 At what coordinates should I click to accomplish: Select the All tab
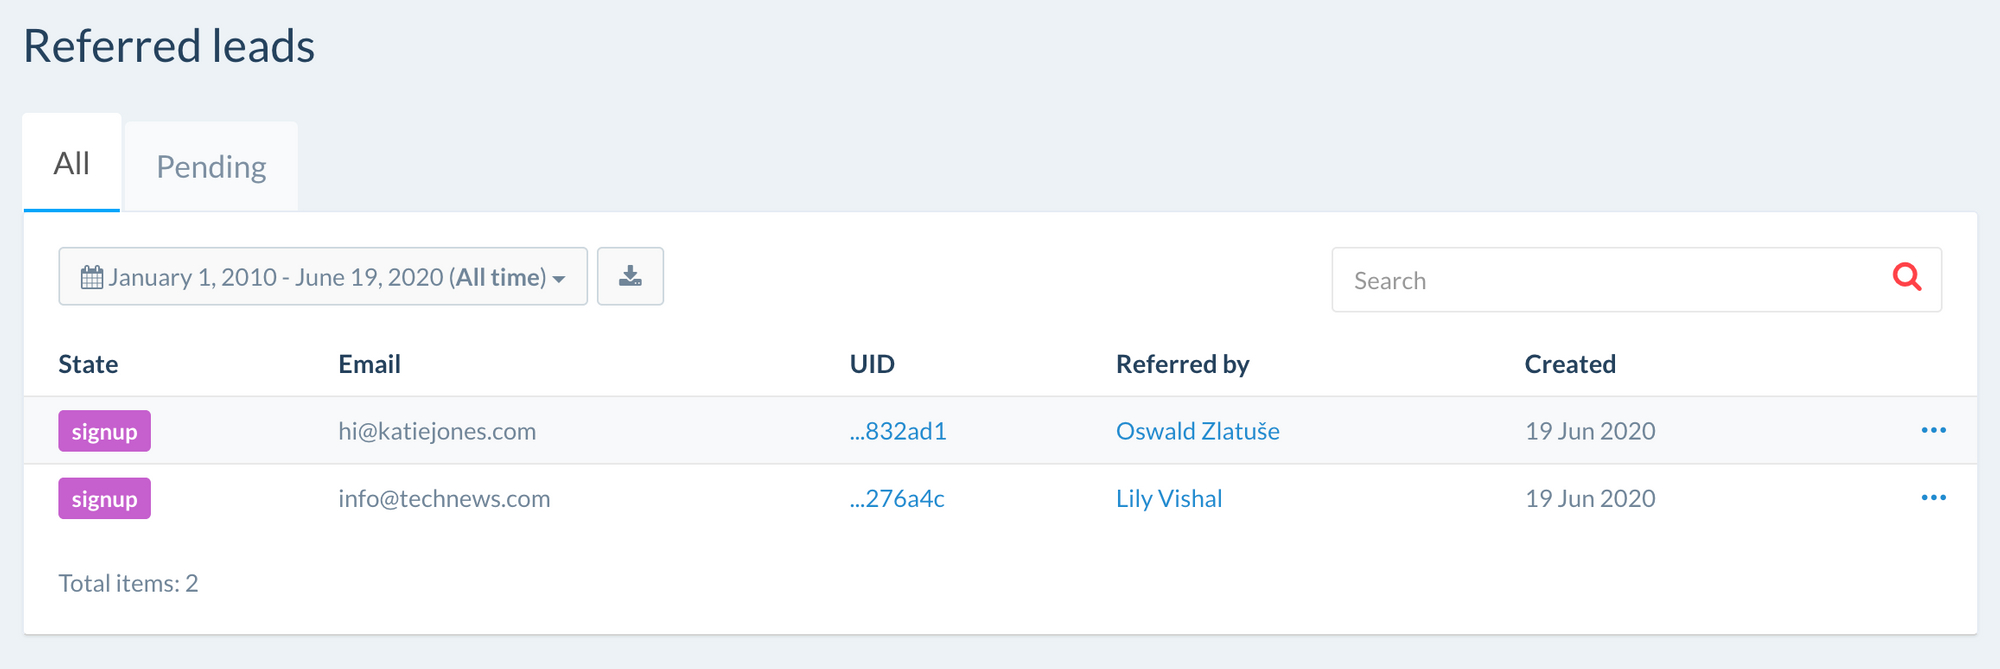72,163
